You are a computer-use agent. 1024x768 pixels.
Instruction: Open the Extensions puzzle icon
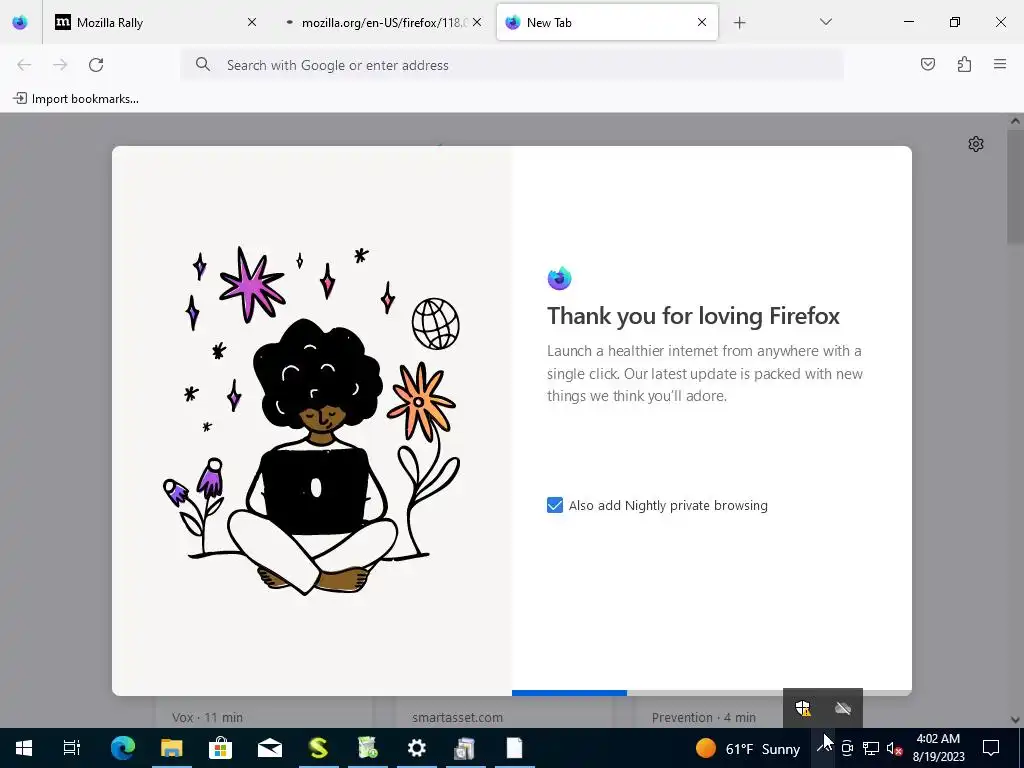(964, 64)
